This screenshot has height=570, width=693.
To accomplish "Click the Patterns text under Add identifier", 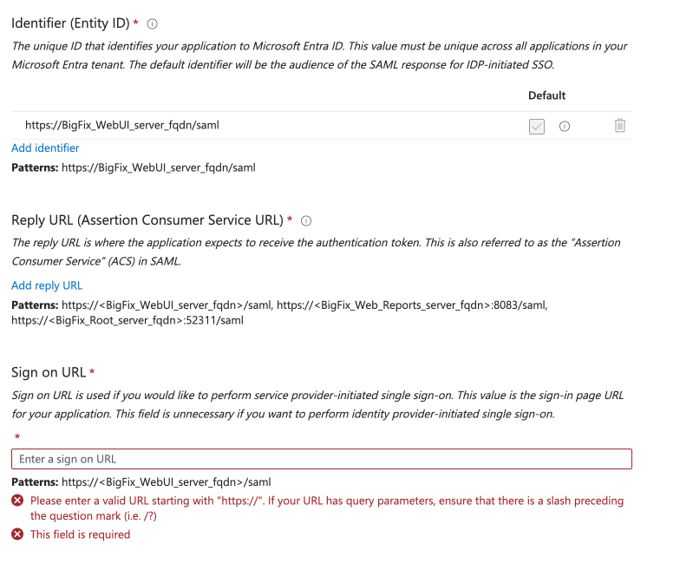I will pyautogui.click(x=133, y=168).
